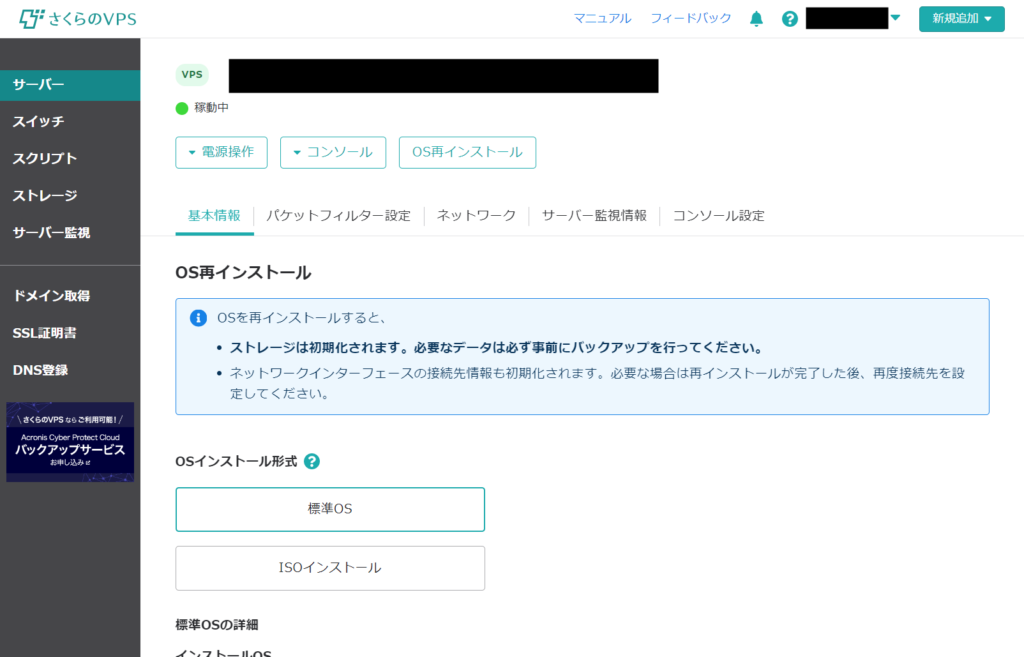1024x657 pixels.
Task: Open the notification bell
Action: (x=756, y=19)
